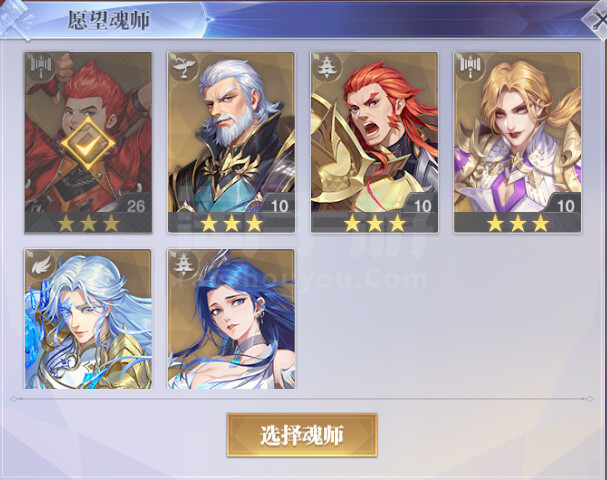Click the level 10 badge on blonde hero card
This screenshot has width=607, height=480.
pos(565,206)
